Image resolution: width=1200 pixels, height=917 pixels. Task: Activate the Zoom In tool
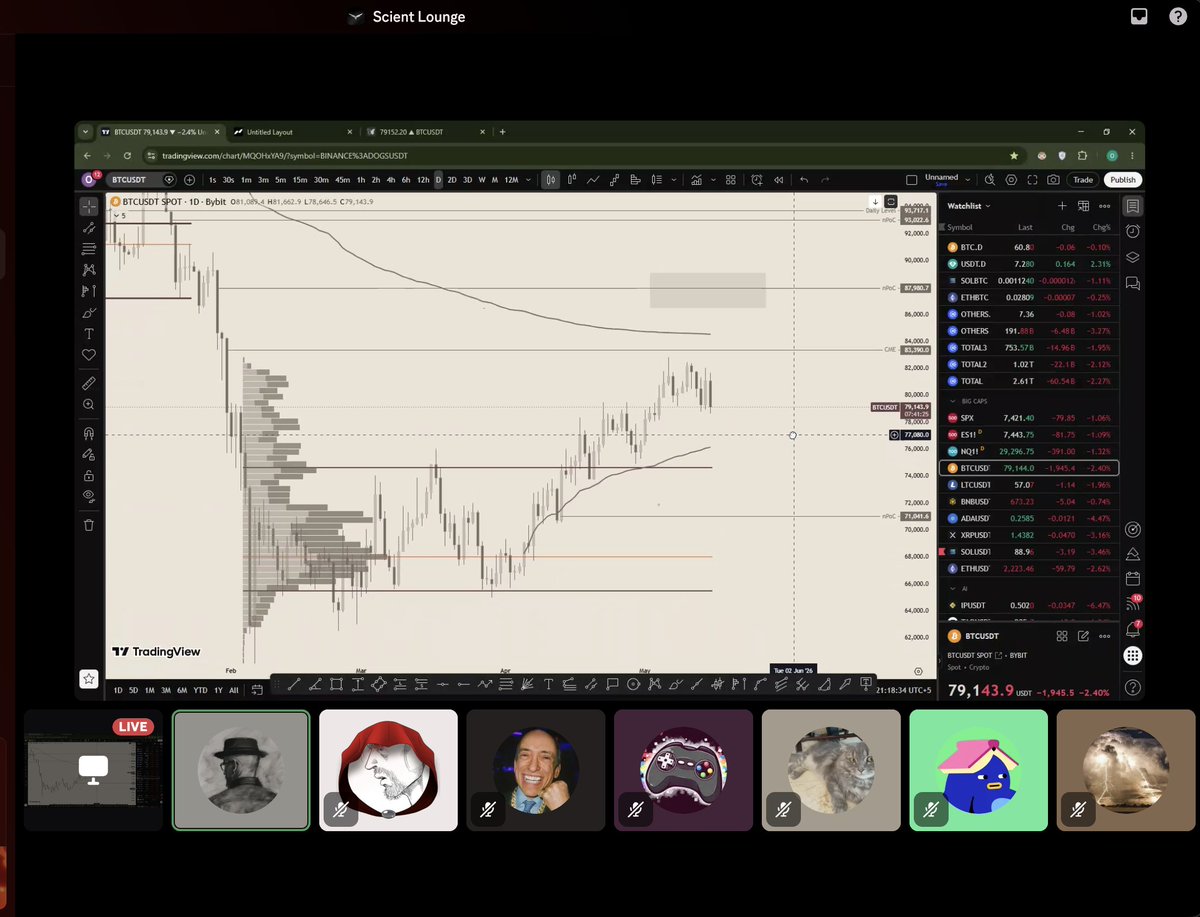[89, 404]
